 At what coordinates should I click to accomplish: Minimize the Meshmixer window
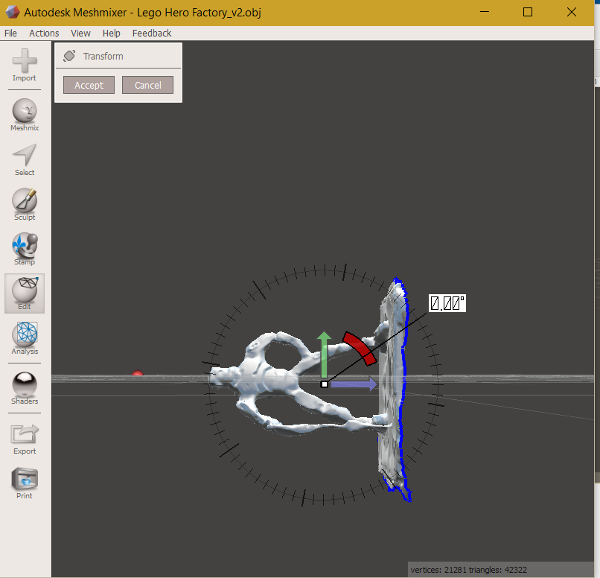point(484,12)
